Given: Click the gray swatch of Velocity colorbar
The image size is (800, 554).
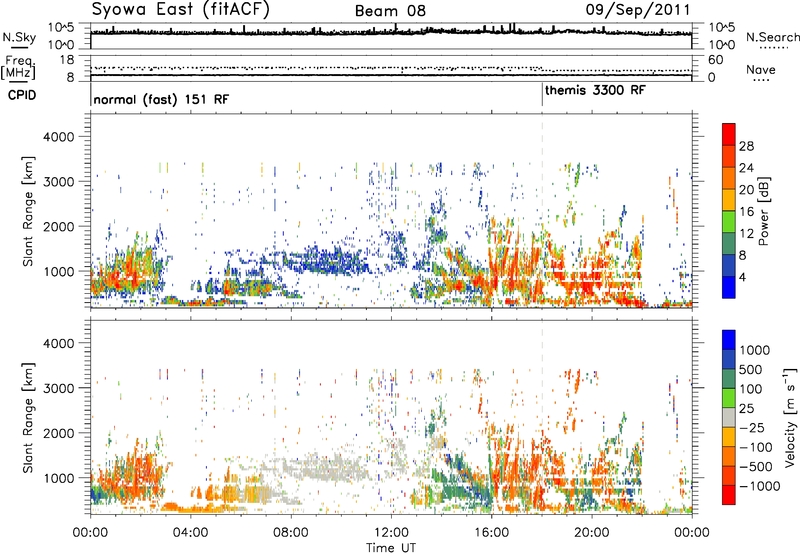Looking at the screenshot, I should tap(729, 417).
